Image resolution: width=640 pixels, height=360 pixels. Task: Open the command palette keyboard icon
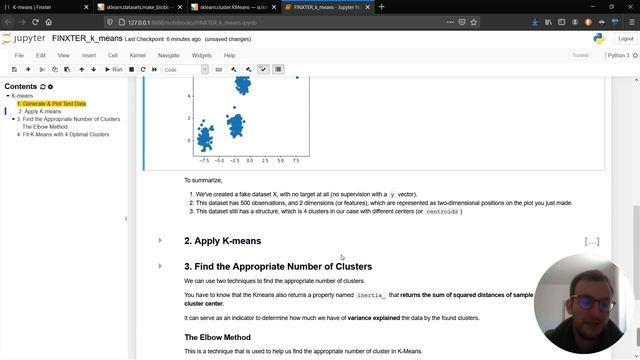tap(219, 69)
